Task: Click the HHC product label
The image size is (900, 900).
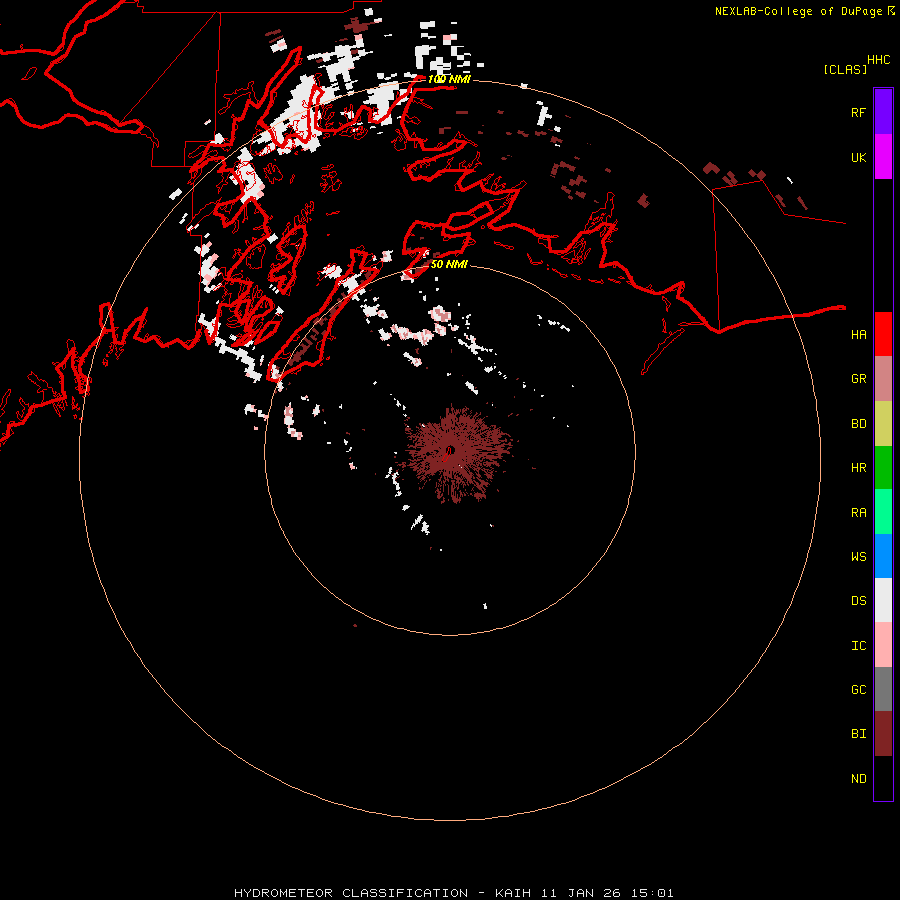Action: pos(879,60)
